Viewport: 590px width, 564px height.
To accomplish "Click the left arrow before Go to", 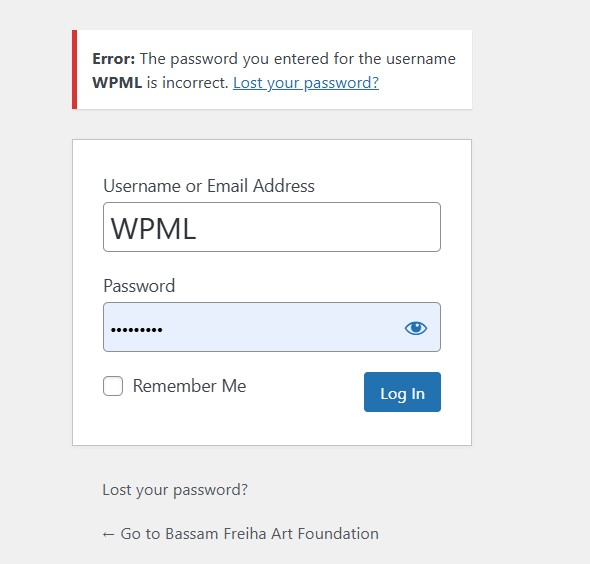I will coord(108,534).
